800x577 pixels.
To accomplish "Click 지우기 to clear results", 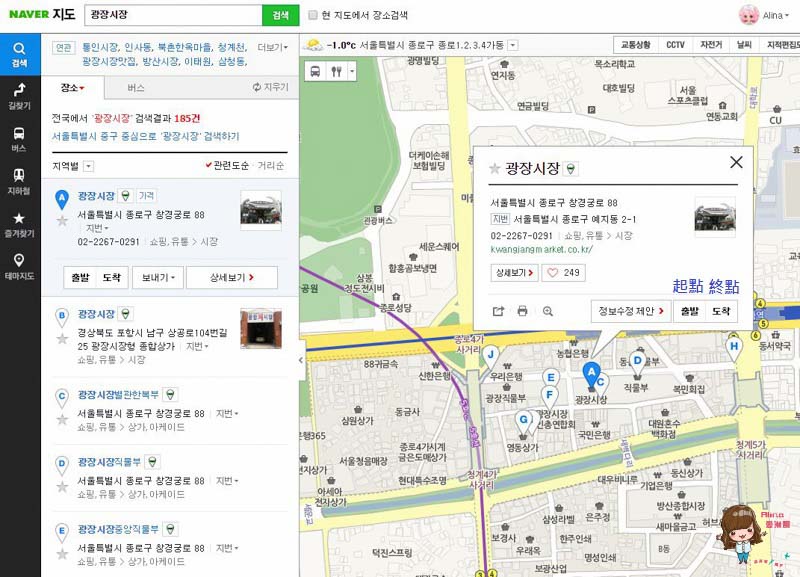I will (271, 87).
